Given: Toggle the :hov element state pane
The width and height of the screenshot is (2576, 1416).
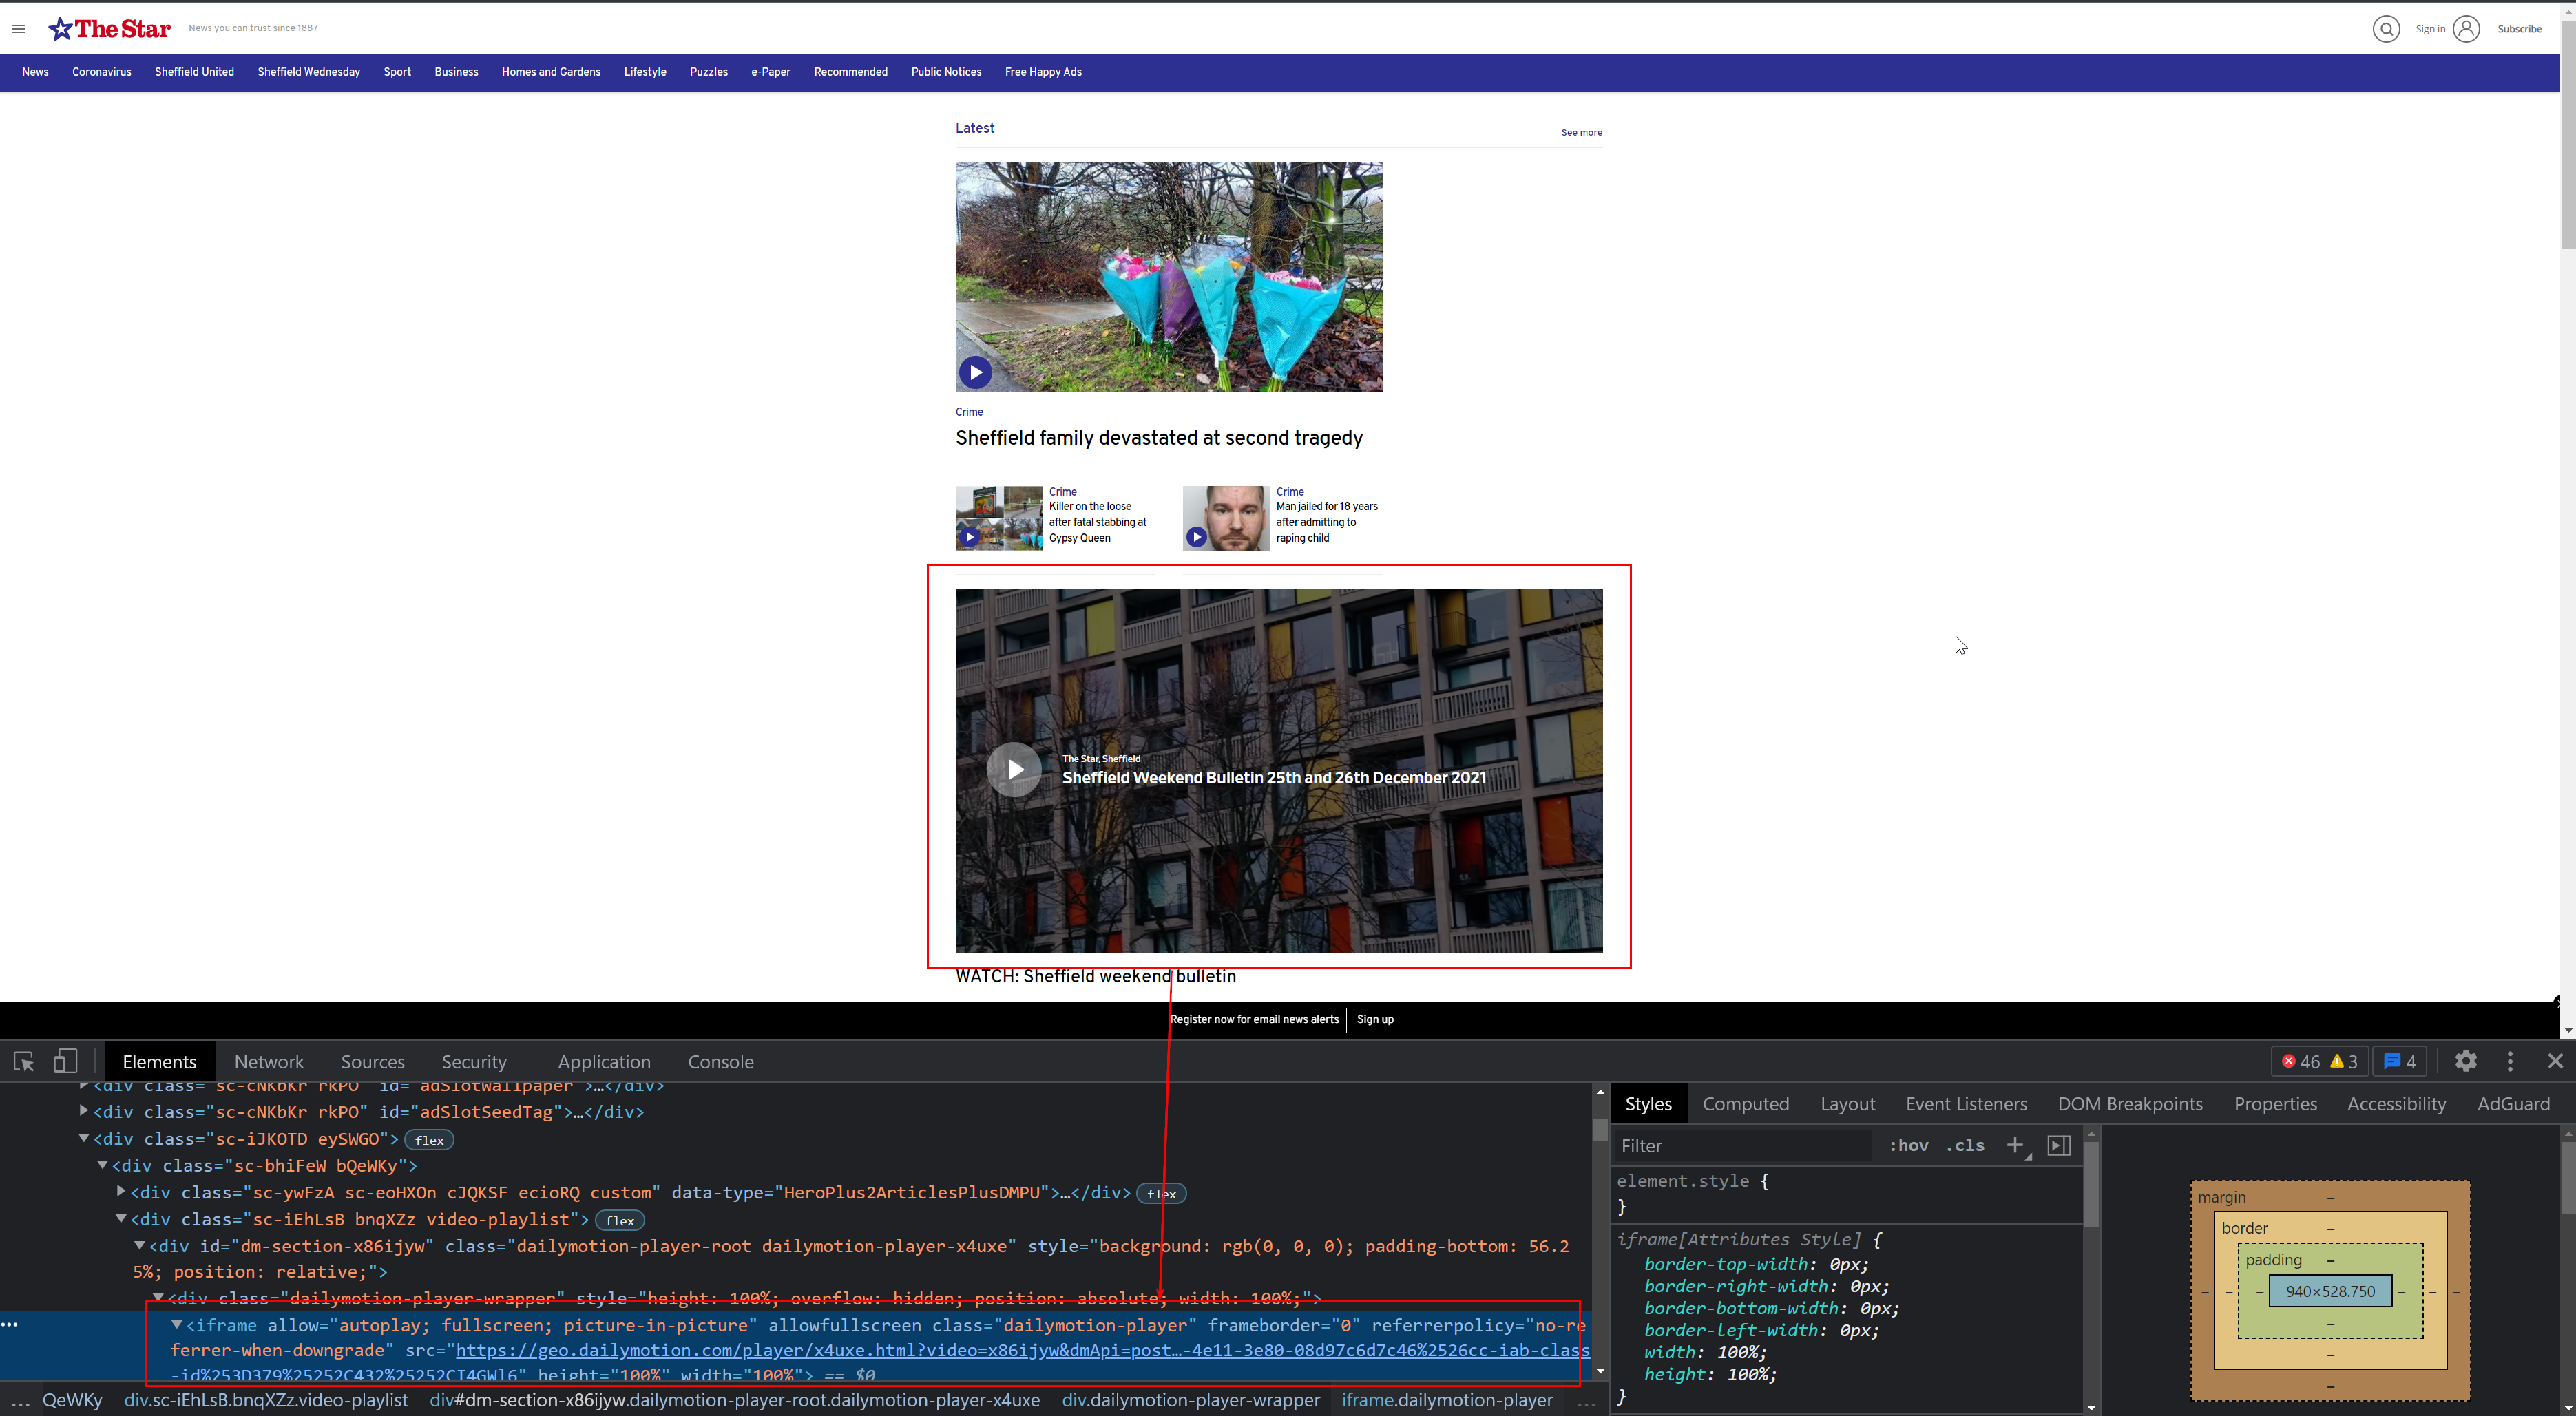Looking at the screenshot, I should click(x=1909, y=1146).
